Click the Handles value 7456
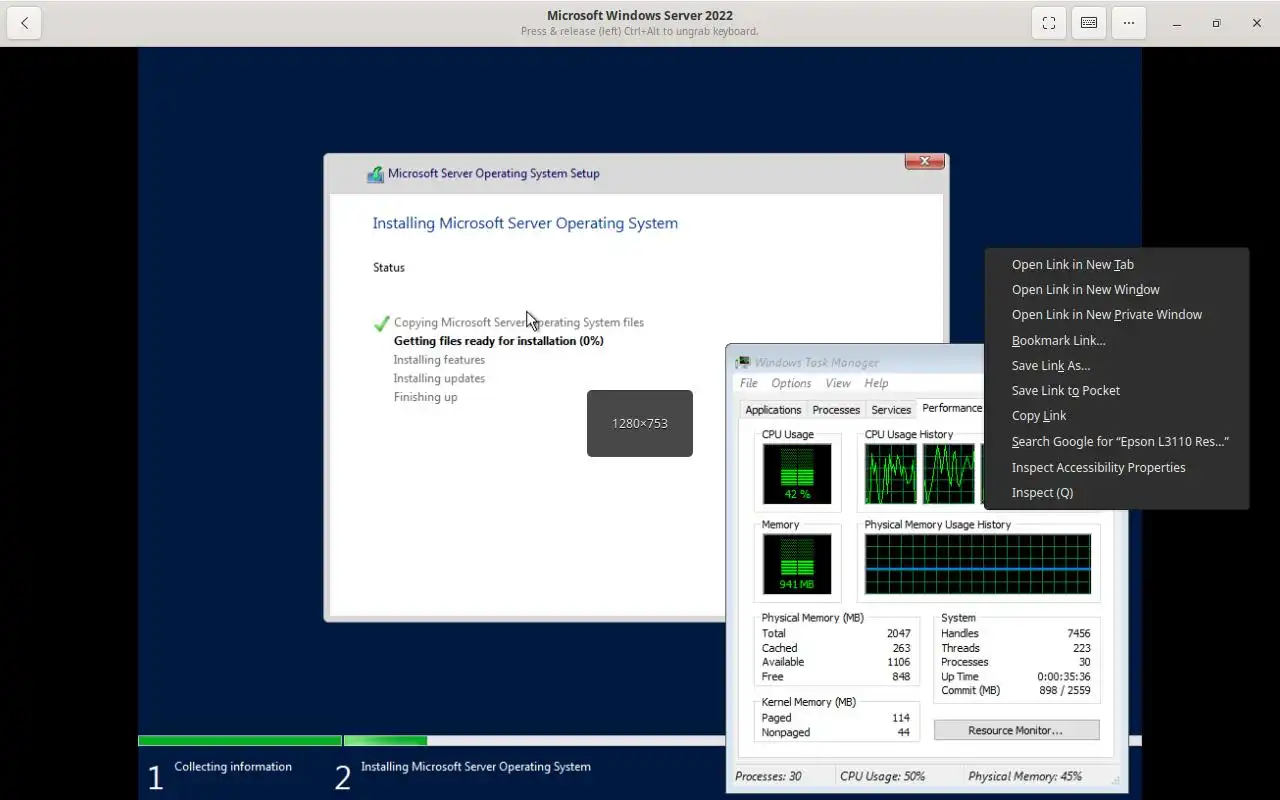This screenshot has height=800, width=1280. [x=1078, y=633]
